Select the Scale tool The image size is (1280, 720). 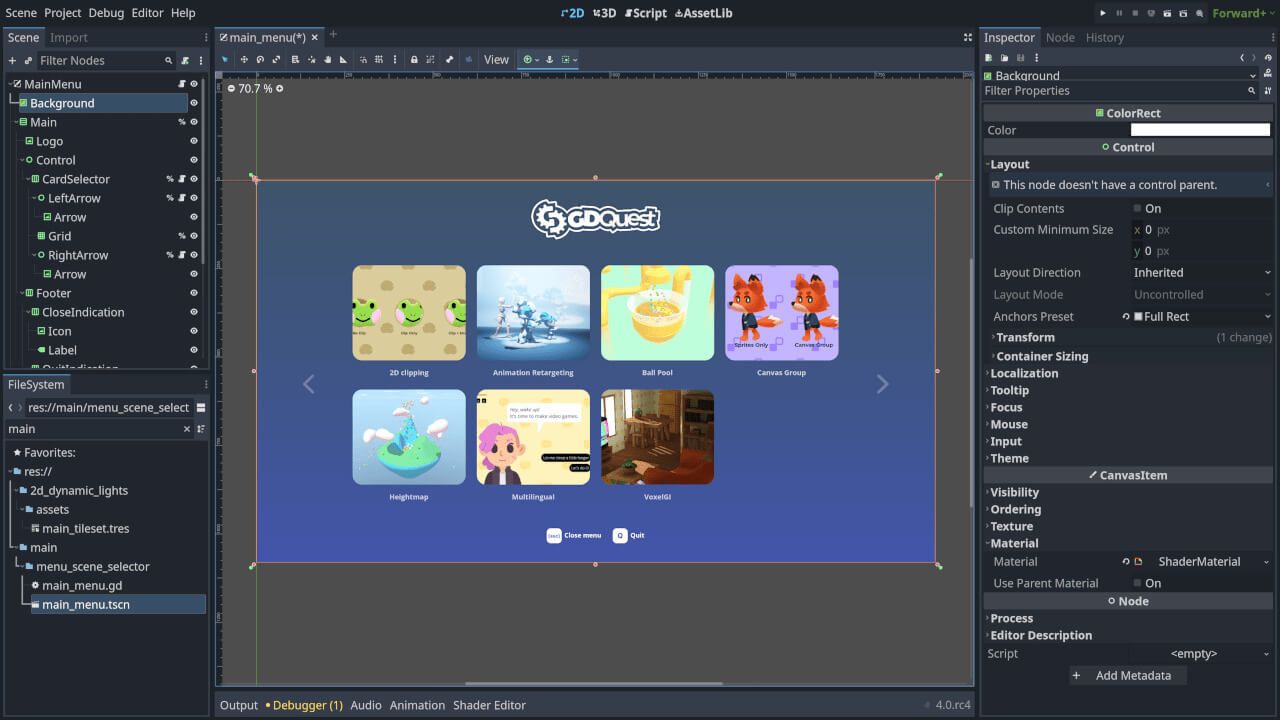coord(277,59)
